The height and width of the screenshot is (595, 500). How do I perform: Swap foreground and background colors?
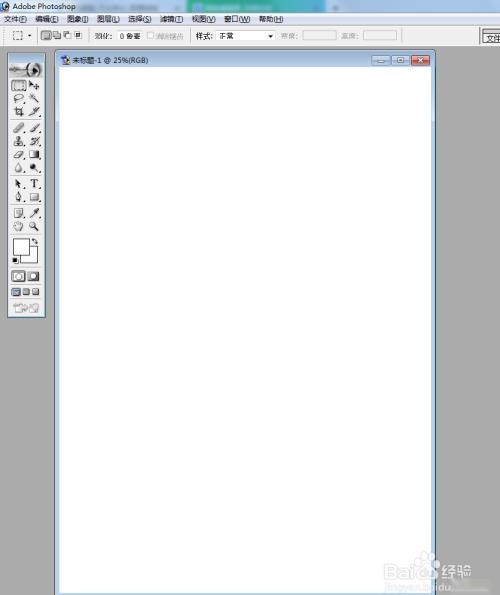coord(35,241)
